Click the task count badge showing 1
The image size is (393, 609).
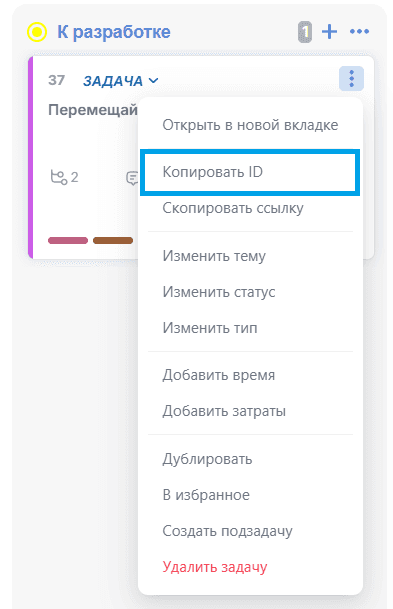(x=305, y=32)
